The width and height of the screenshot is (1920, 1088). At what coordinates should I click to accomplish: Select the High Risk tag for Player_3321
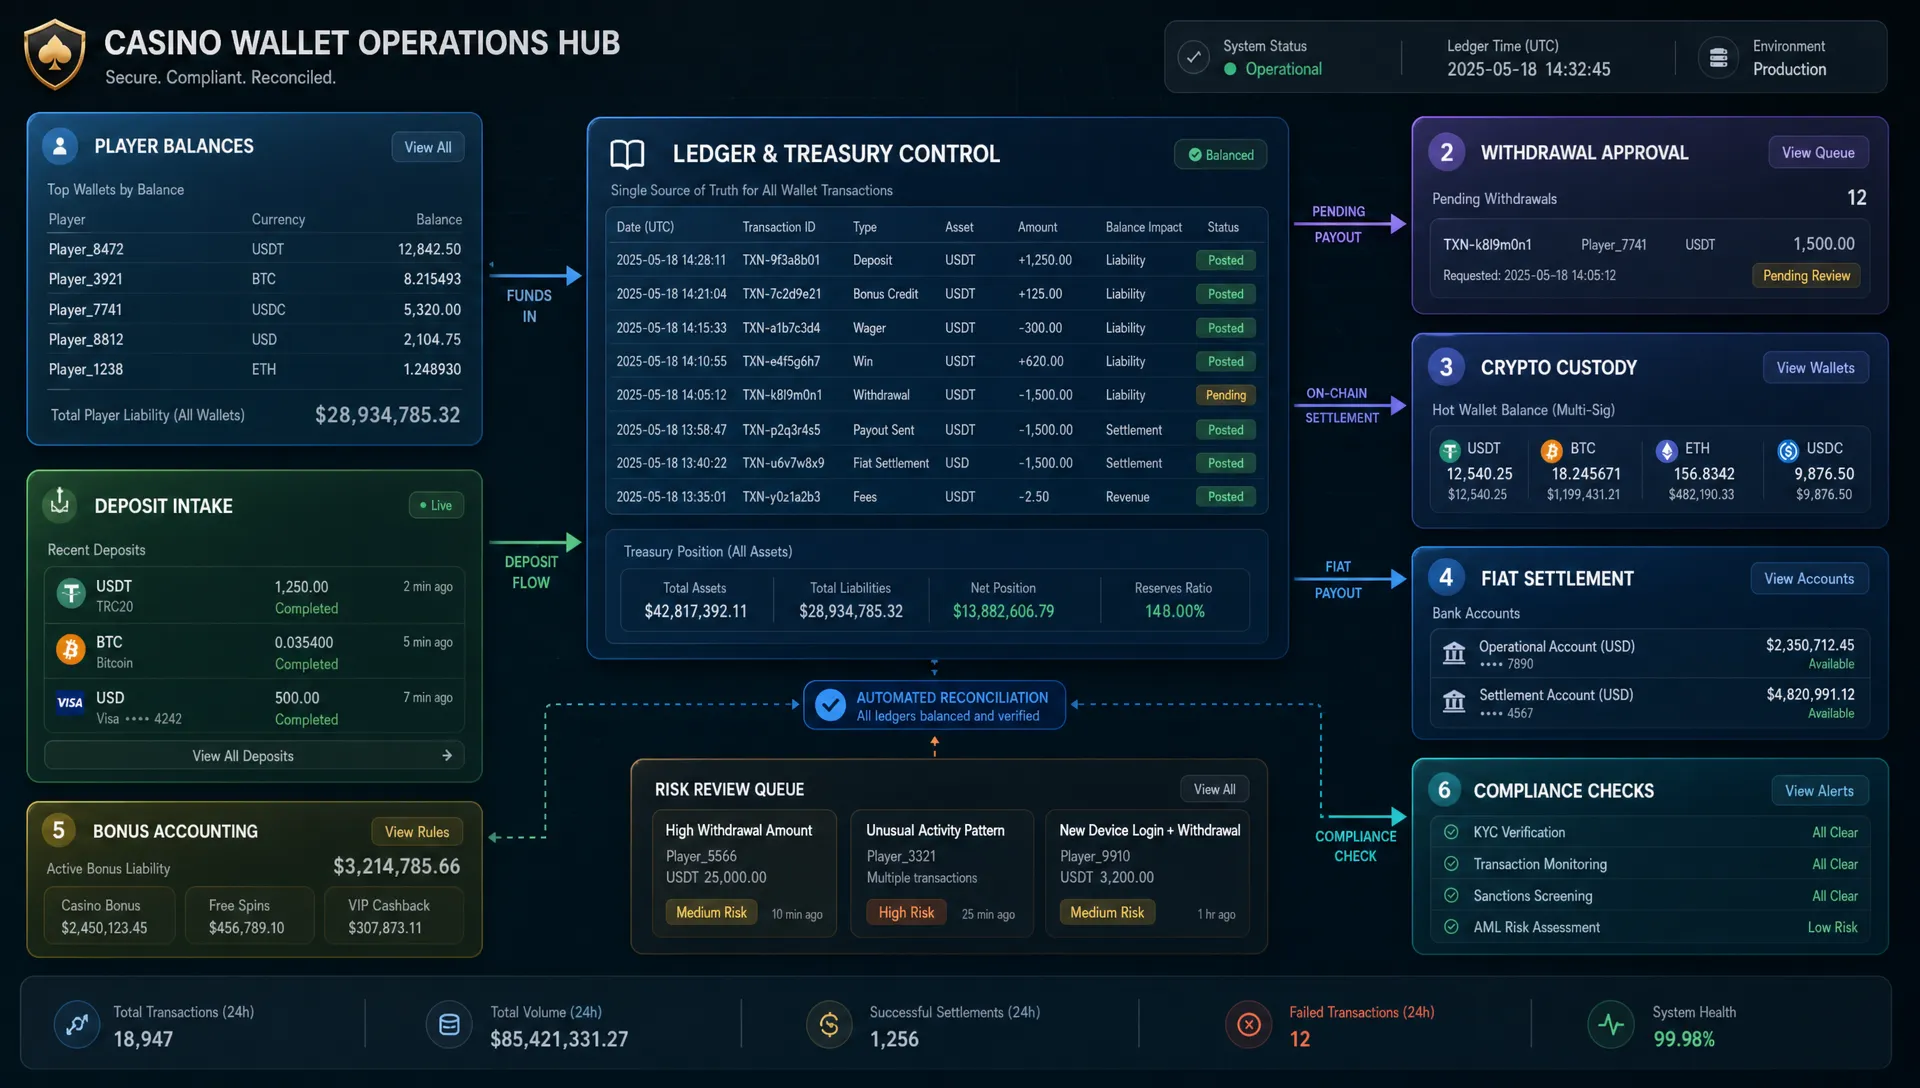coord(906,913)
